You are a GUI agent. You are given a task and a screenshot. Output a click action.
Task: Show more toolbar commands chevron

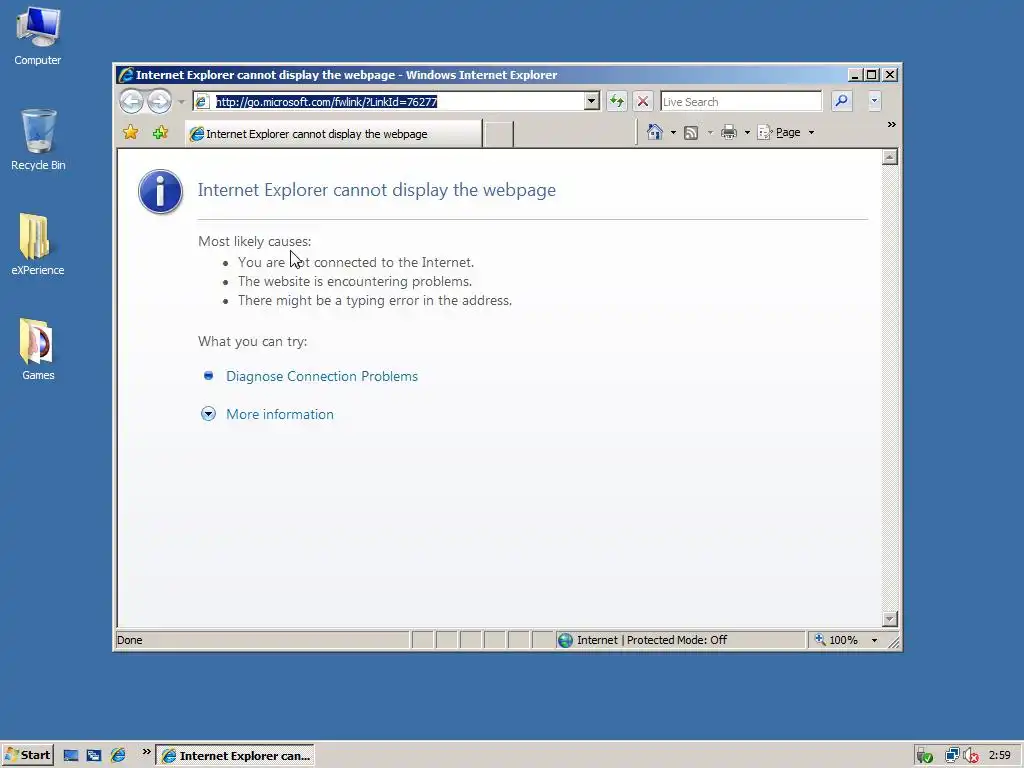(x=891, y=125)
